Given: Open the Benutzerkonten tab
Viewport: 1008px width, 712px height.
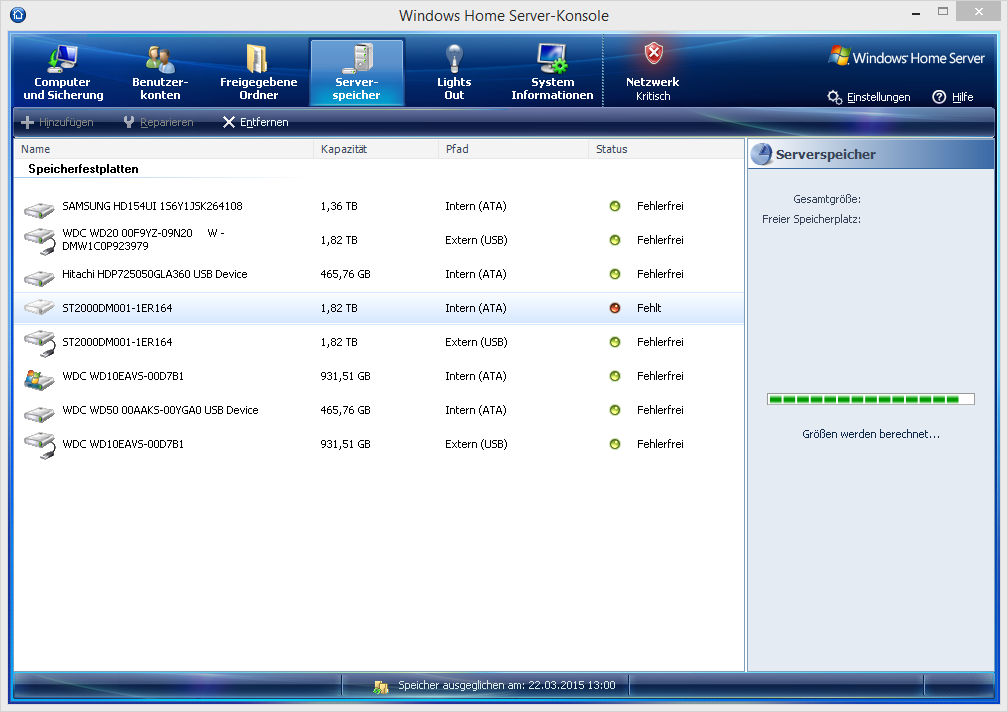Looking at the screenshot, I should [160, 73].
